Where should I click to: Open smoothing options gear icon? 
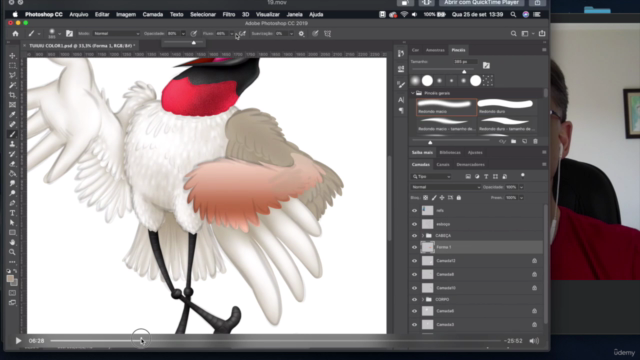301,34
